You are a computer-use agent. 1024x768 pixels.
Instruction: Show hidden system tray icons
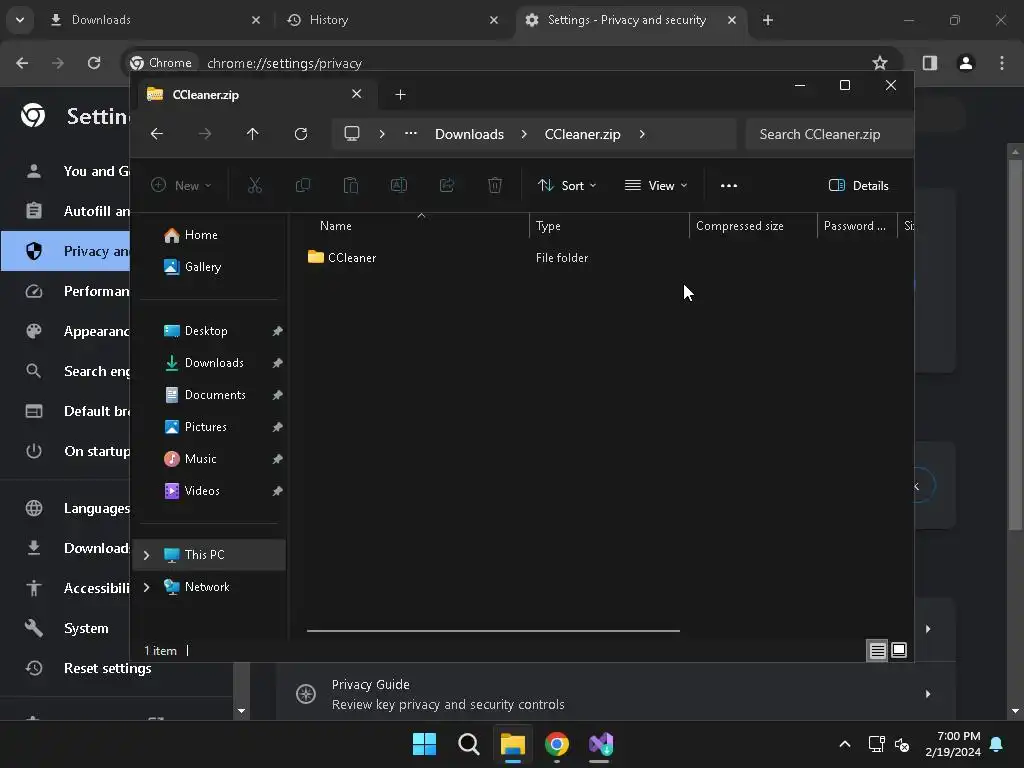point(844,744)
